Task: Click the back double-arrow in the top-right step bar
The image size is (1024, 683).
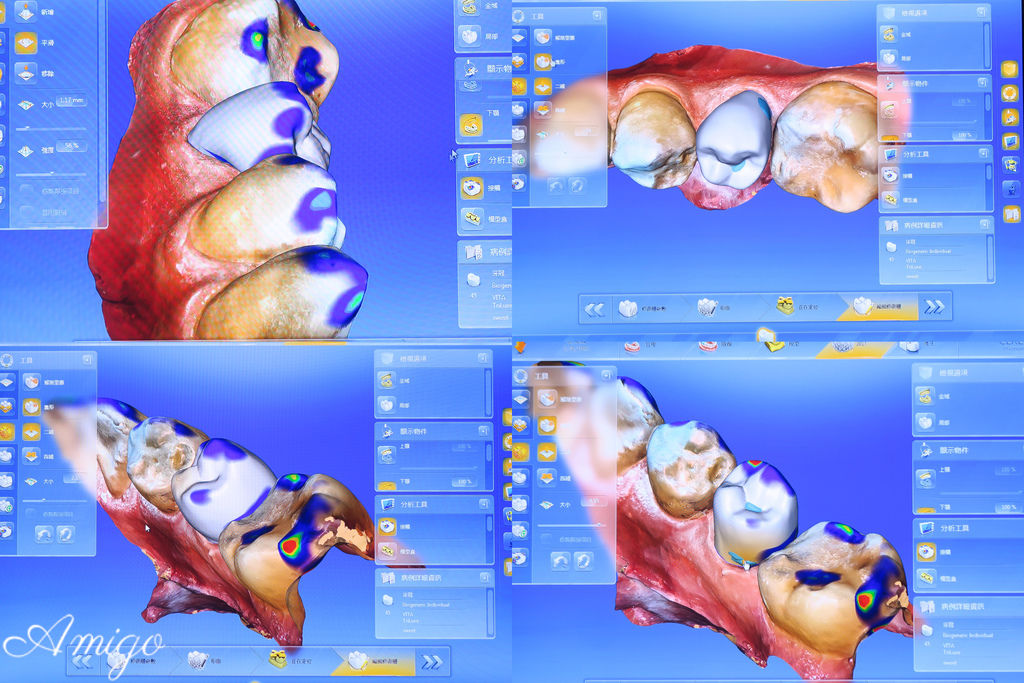Action: (x=594, y=310)
